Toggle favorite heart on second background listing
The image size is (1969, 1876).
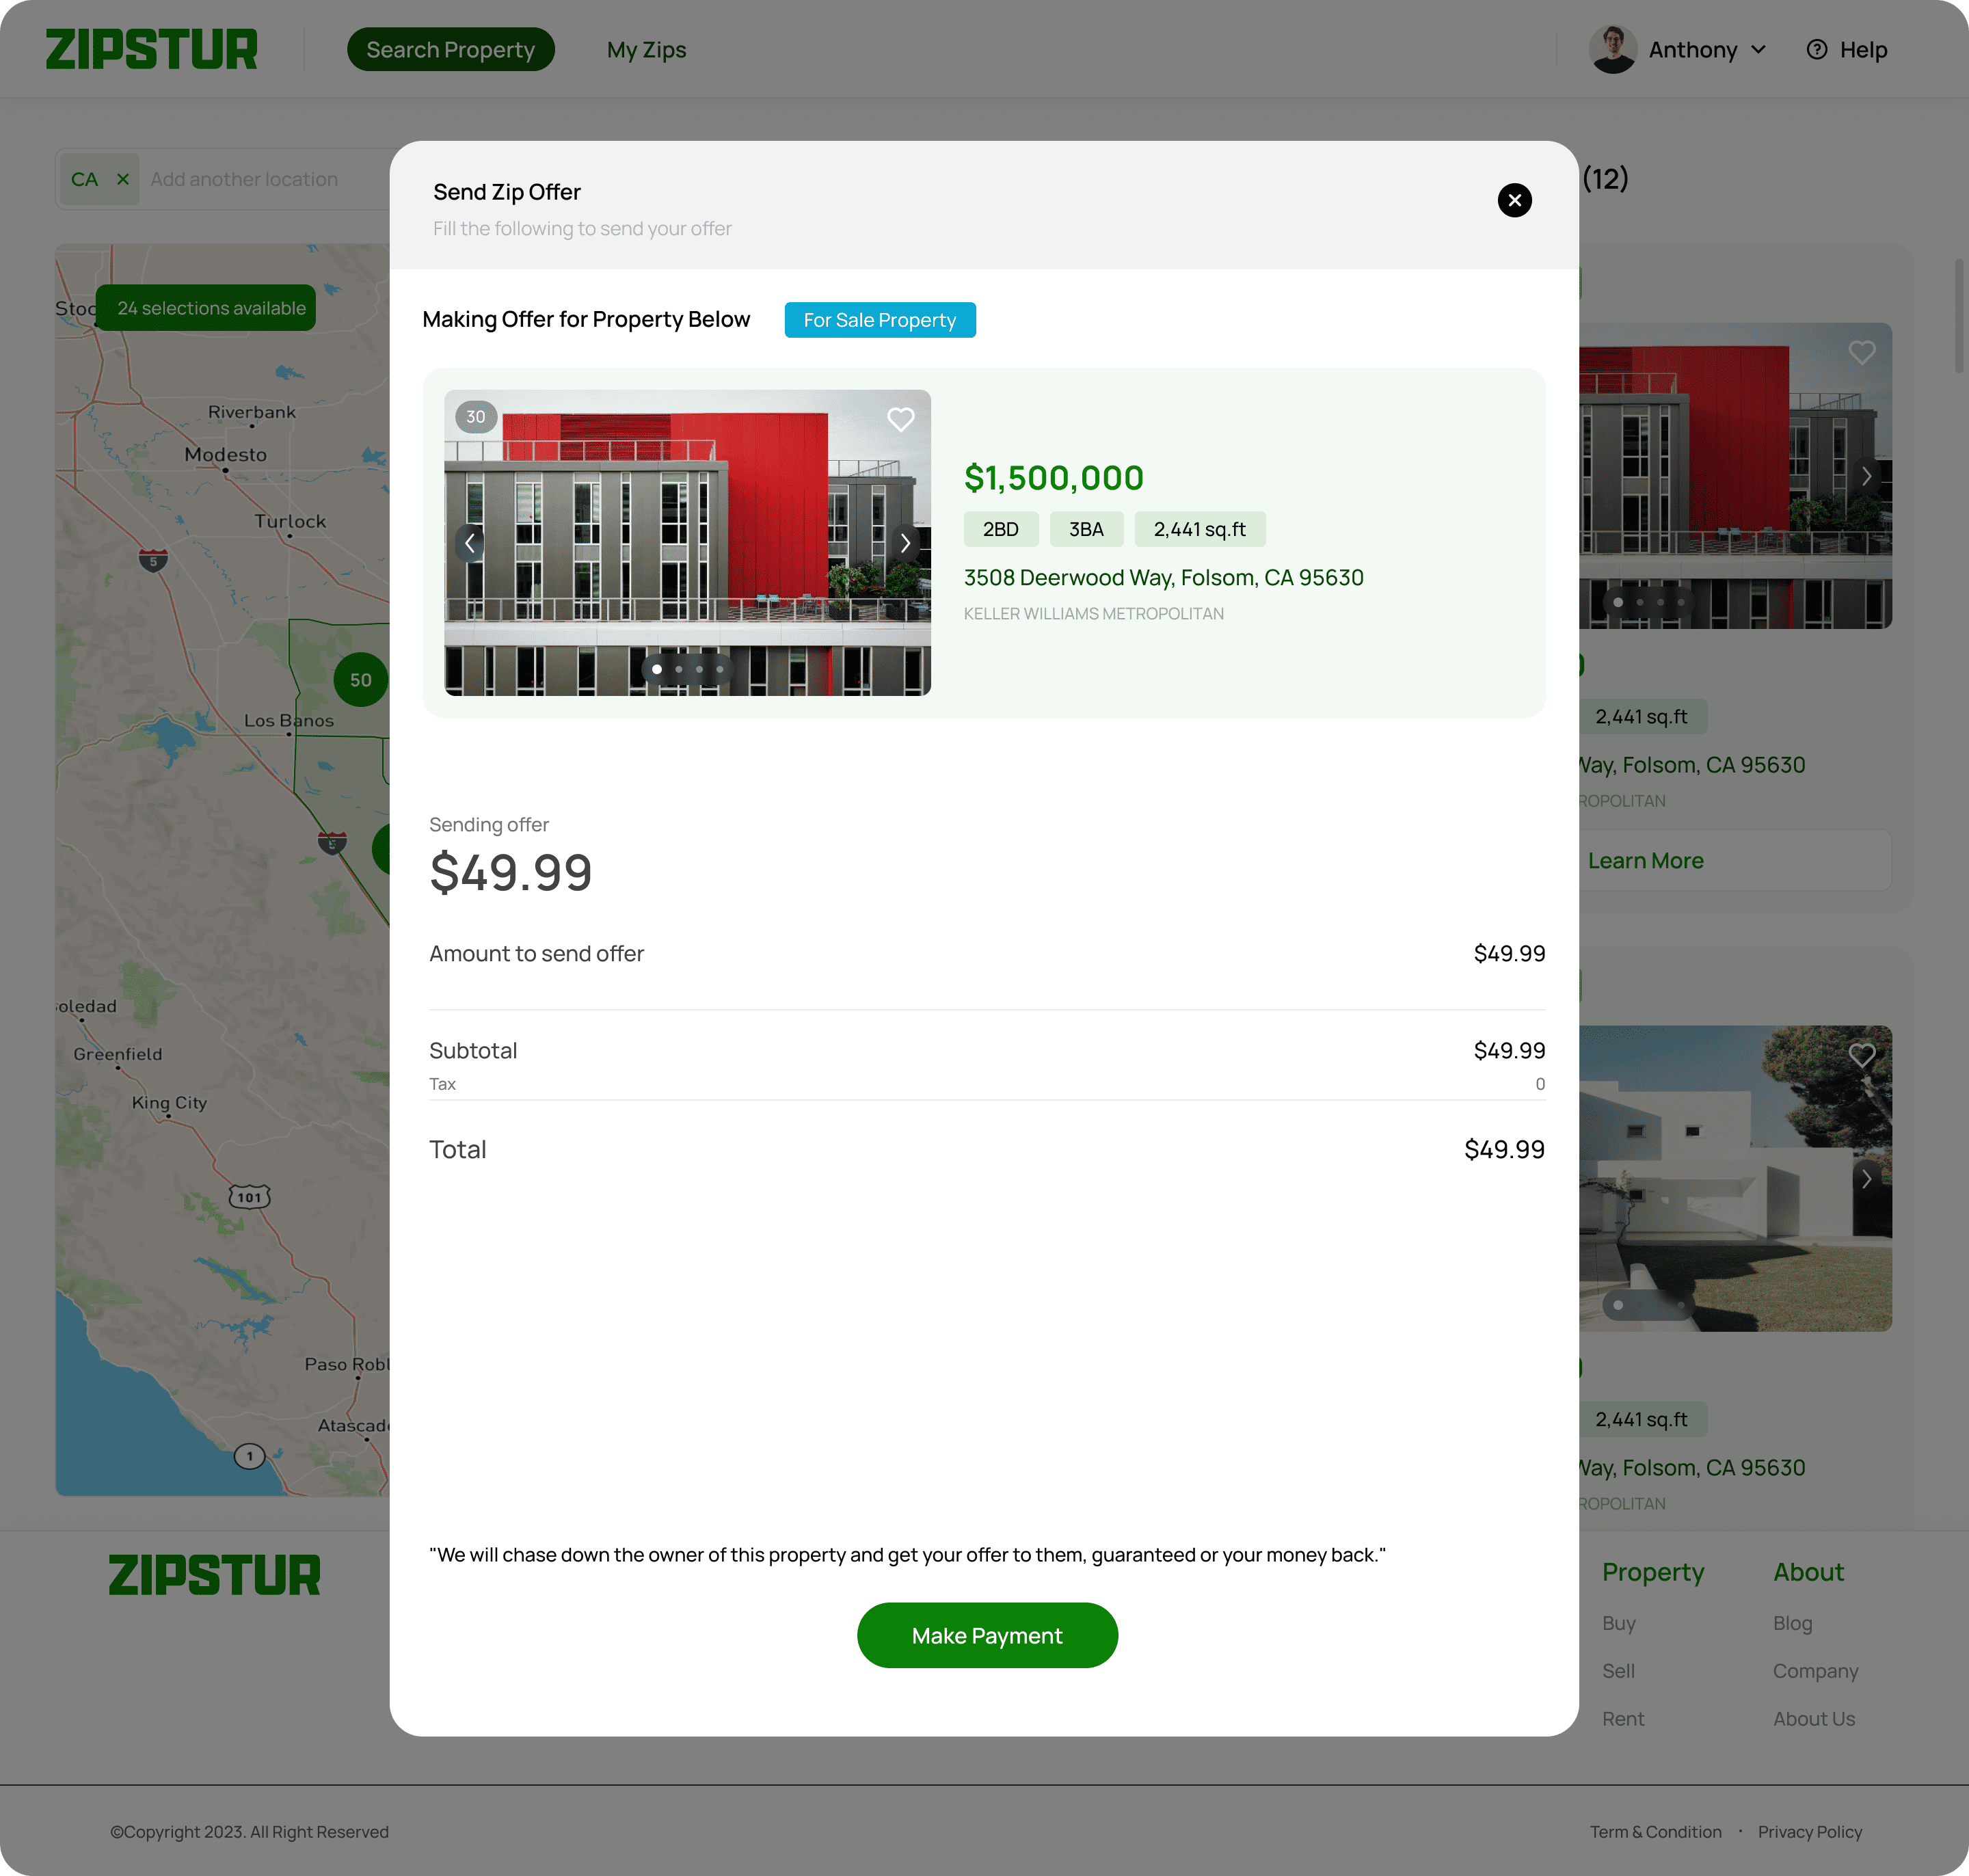1862,1055
